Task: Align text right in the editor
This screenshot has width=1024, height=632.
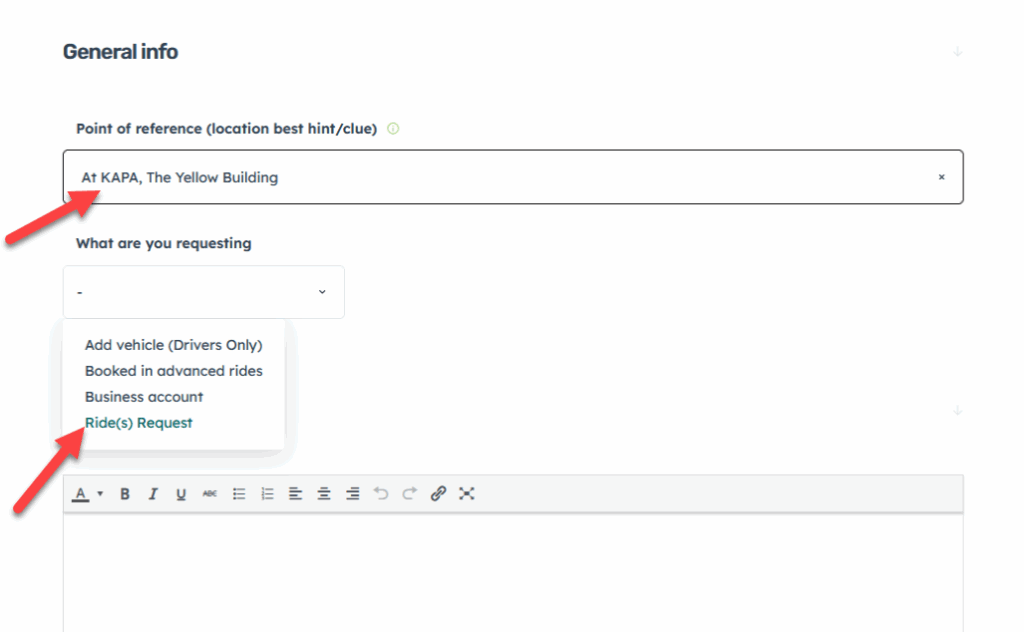Action: [x=352, y=494]
